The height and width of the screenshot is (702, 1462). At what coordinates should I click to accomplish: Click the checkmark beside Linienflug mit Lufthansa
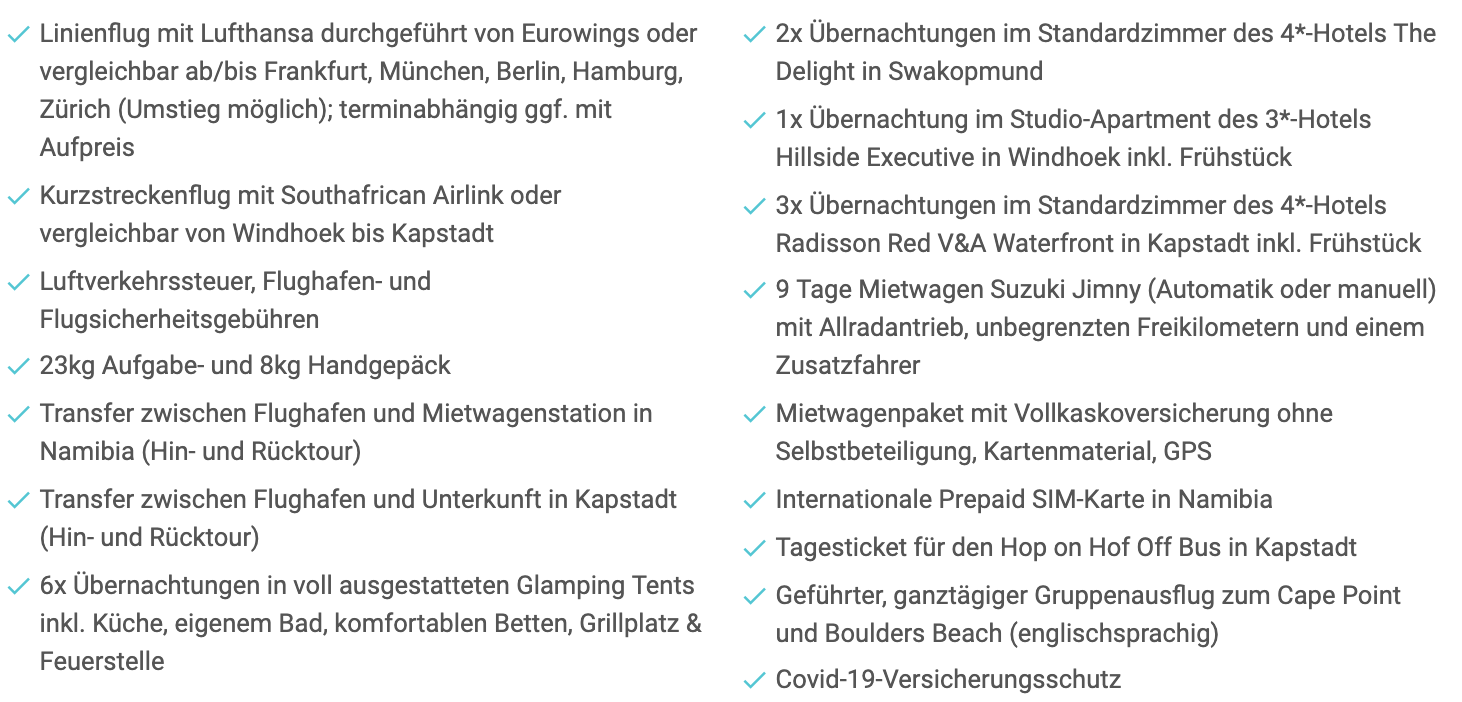18,35
